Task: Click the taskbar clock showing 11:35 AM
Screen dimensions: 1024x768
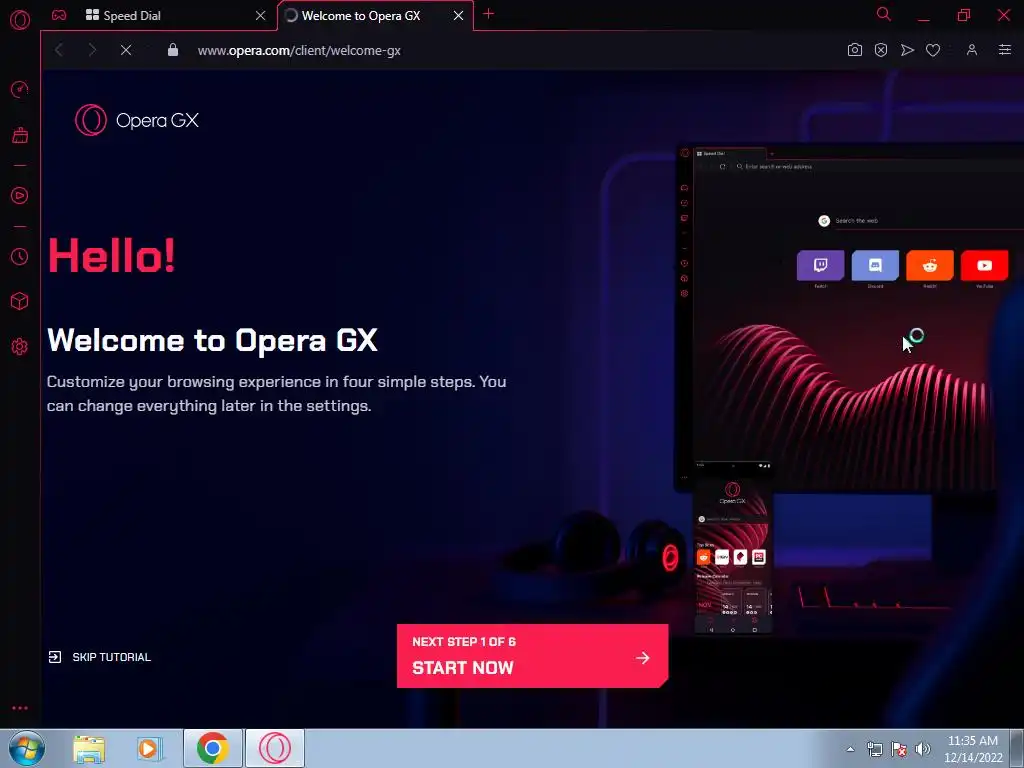Action: pos(973,749)
